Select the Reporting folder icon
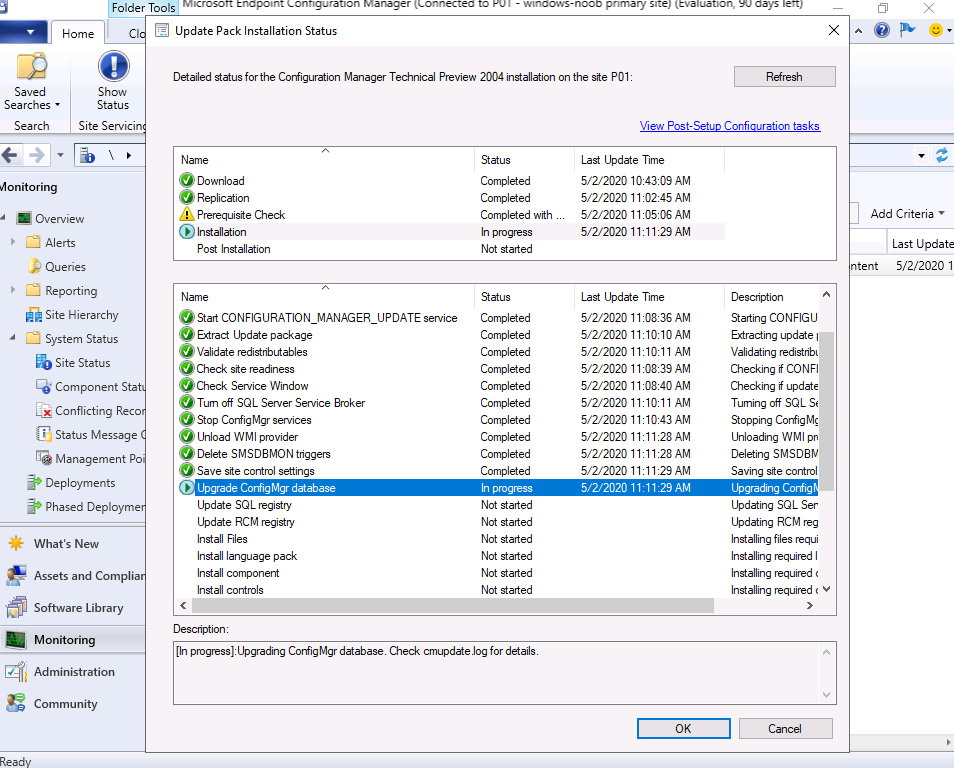954x768 pixels. click(x=33, y=290)
